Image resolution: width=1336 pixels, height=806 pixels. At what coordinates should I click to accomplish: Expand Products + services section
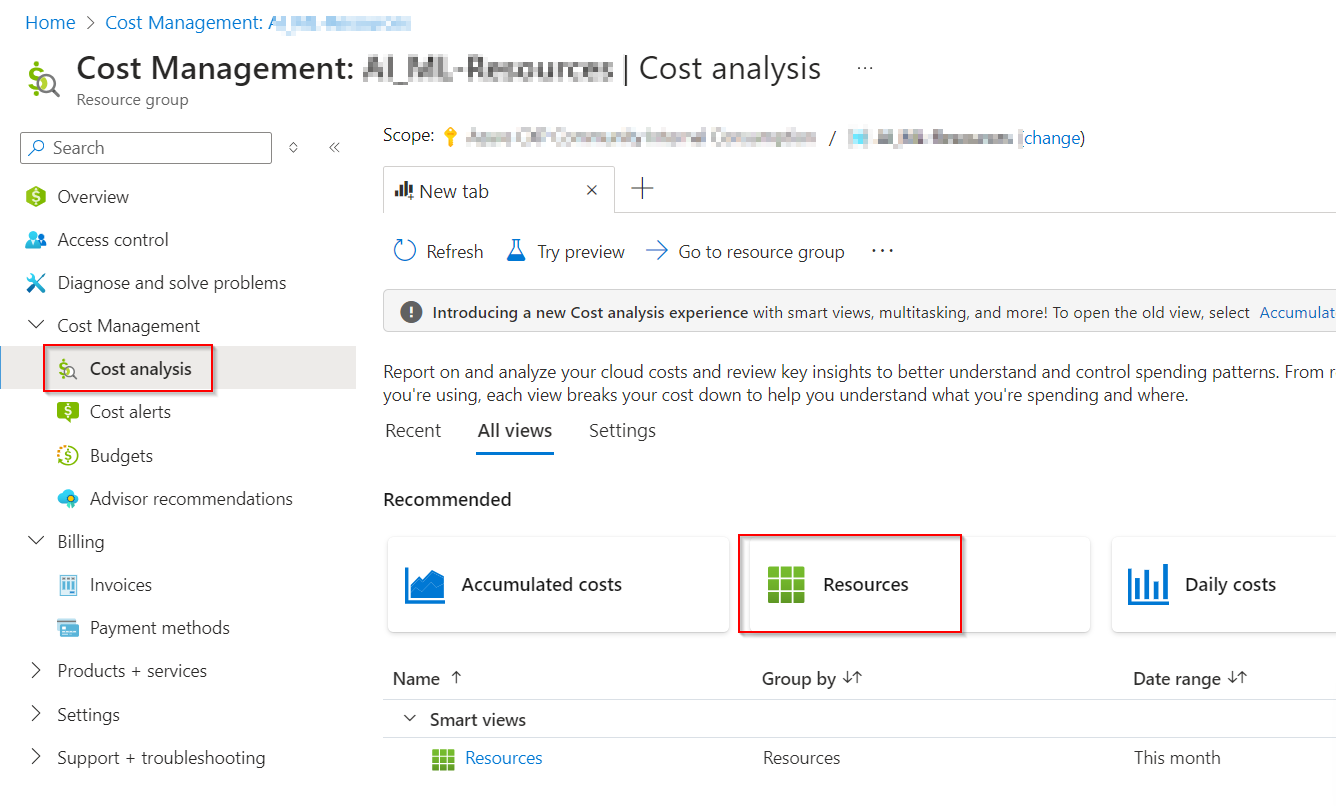pos(37,671)
